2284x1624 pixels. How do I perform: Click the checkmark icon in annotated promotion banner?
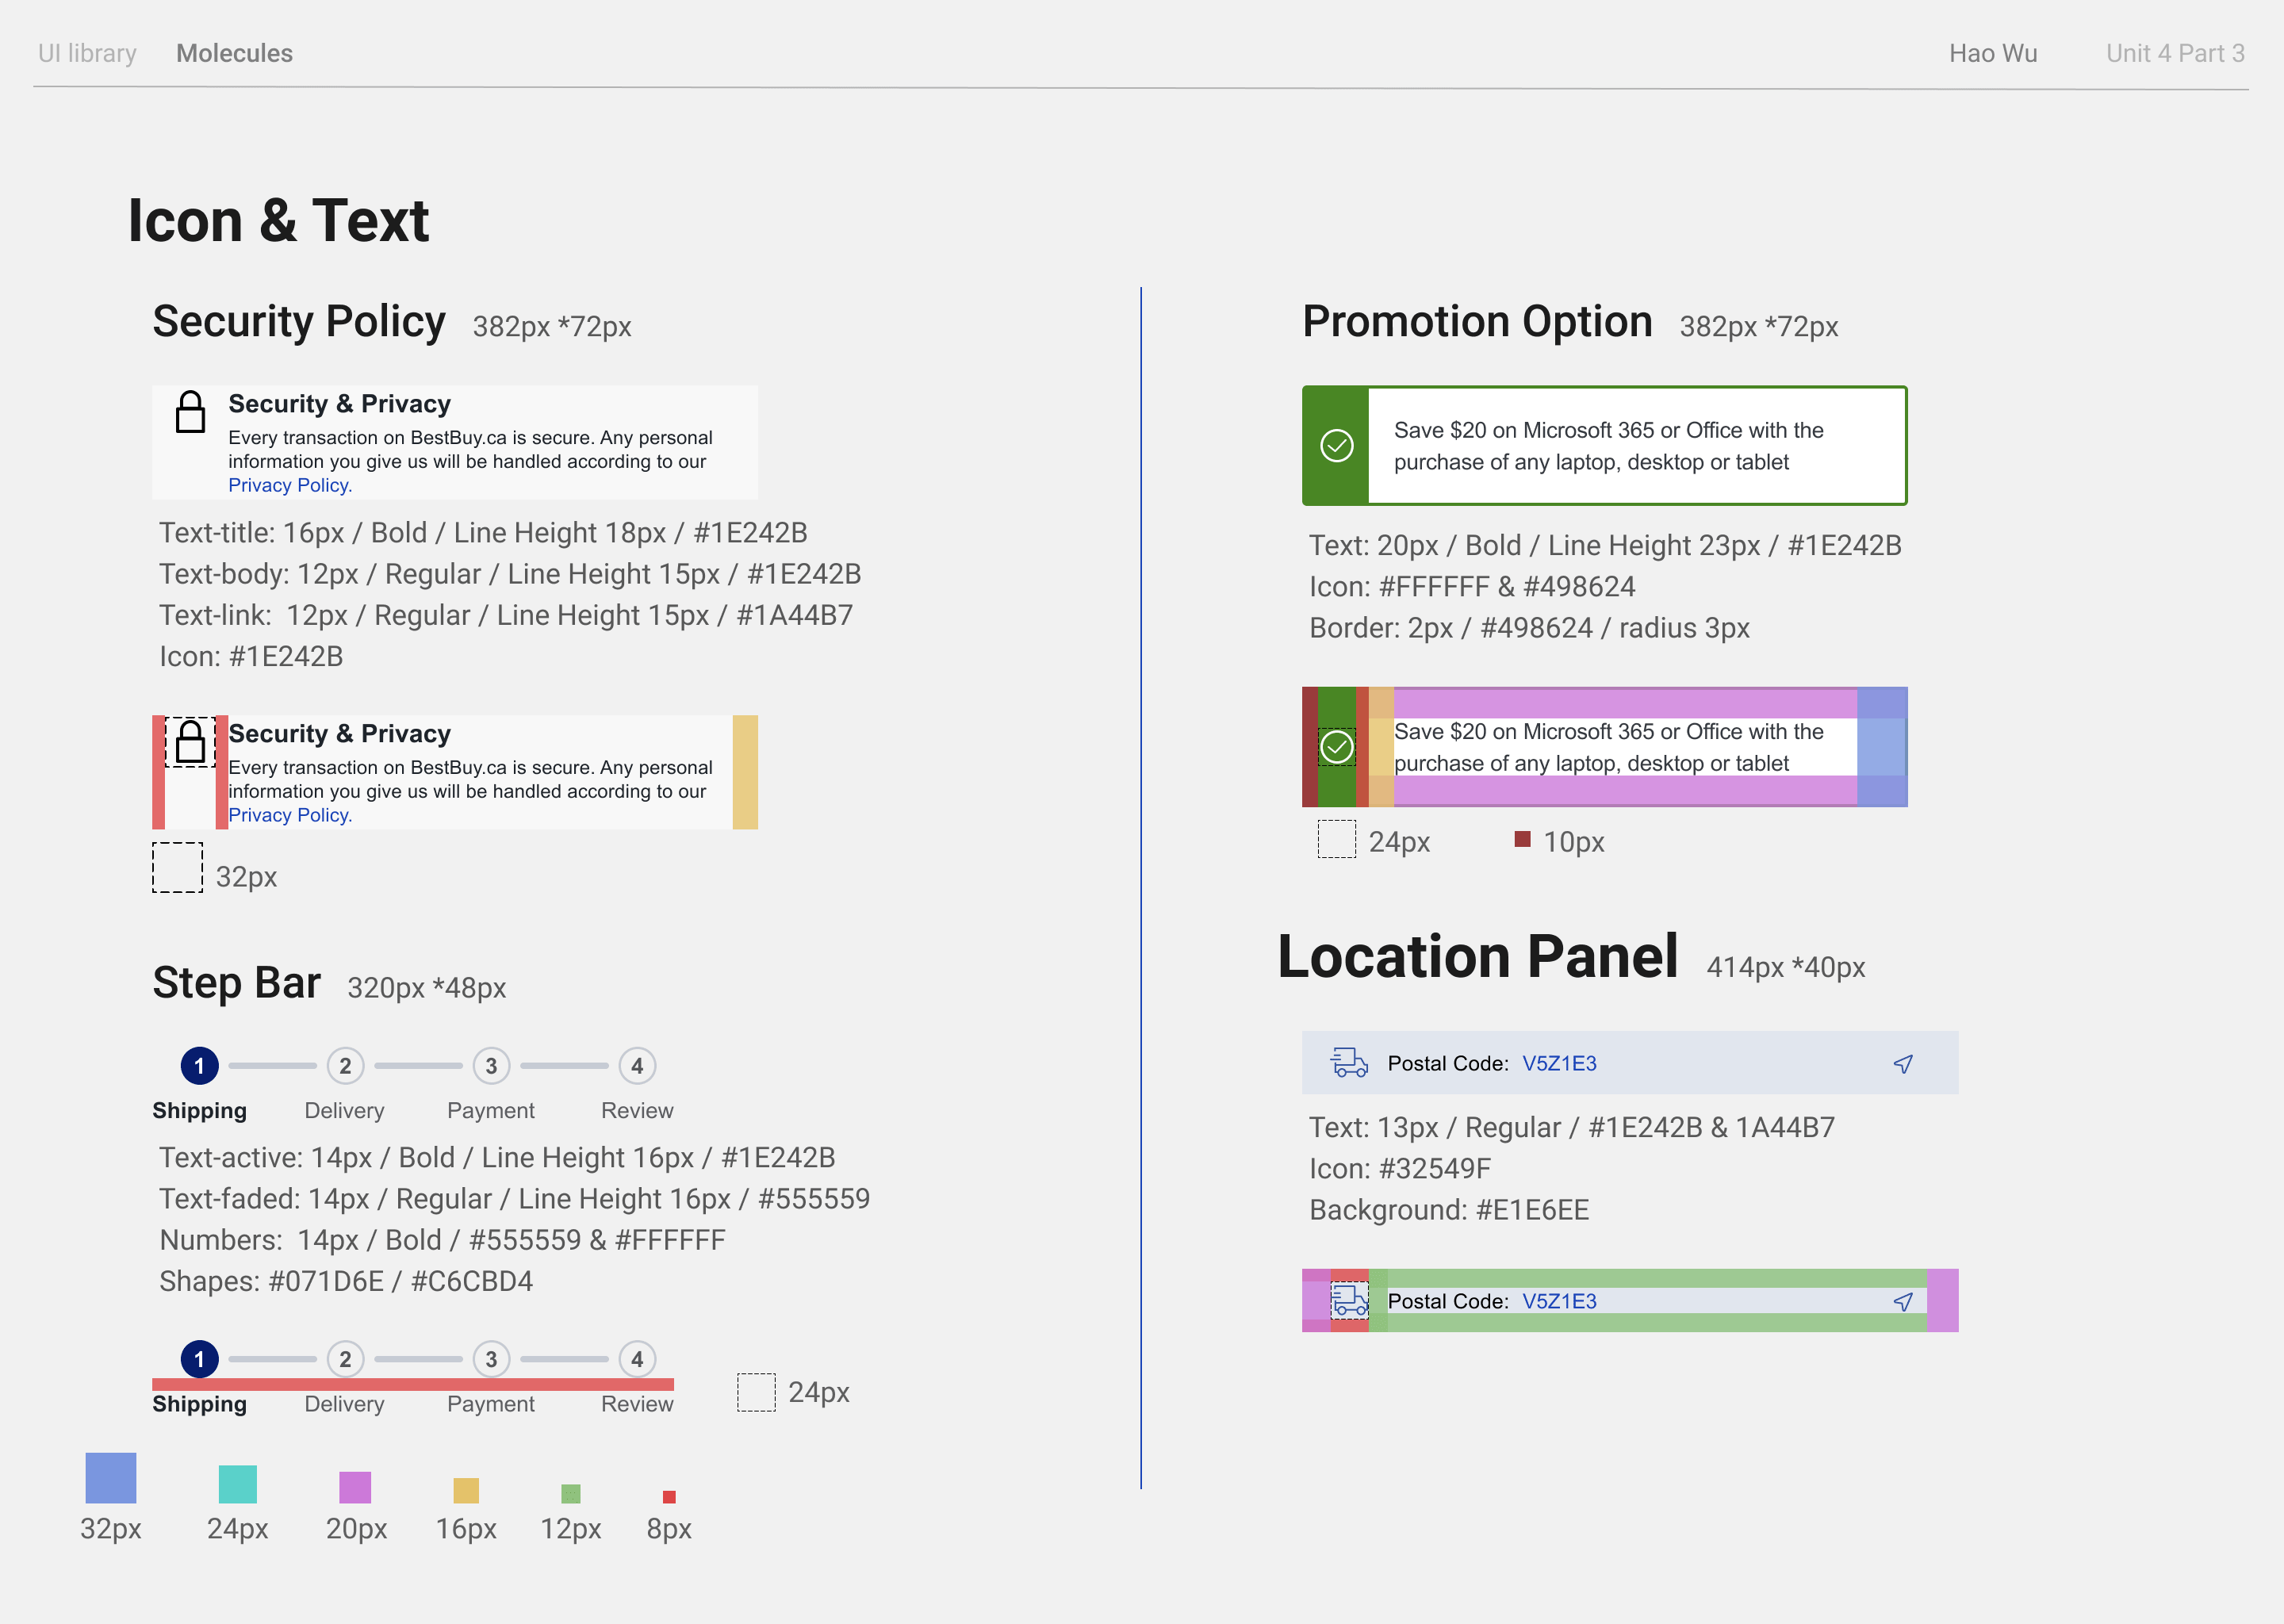click(x=1336, y=747)
